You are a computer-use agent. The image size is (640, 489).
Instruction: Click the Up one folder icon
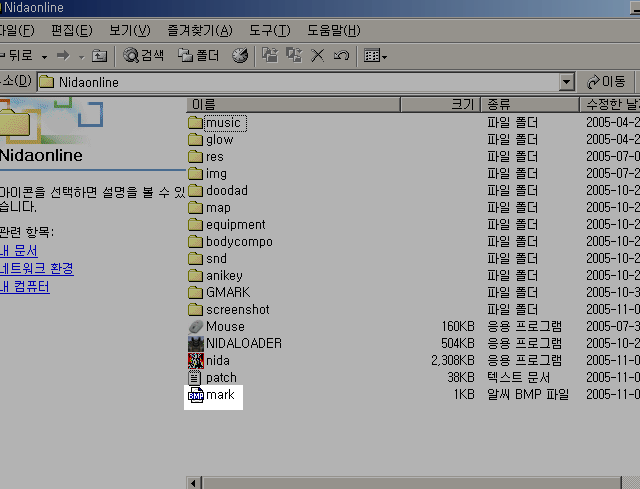[x=99, y=56]
